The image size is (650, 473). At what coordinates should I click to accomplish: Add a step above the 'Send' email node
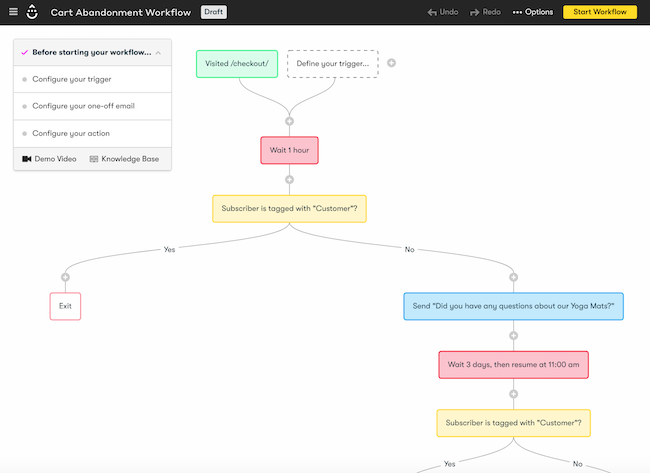coord(513,277)
